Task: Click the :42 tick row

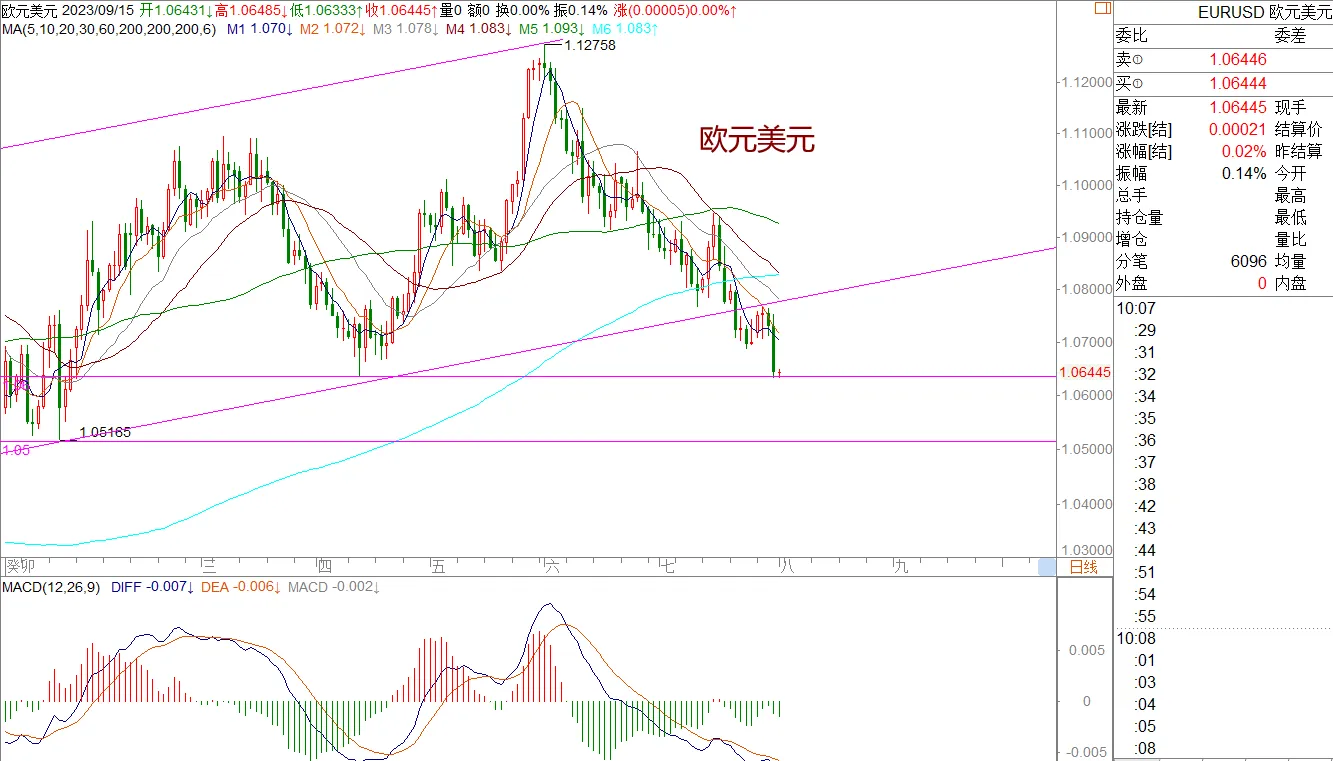Action: (1145, 506)
